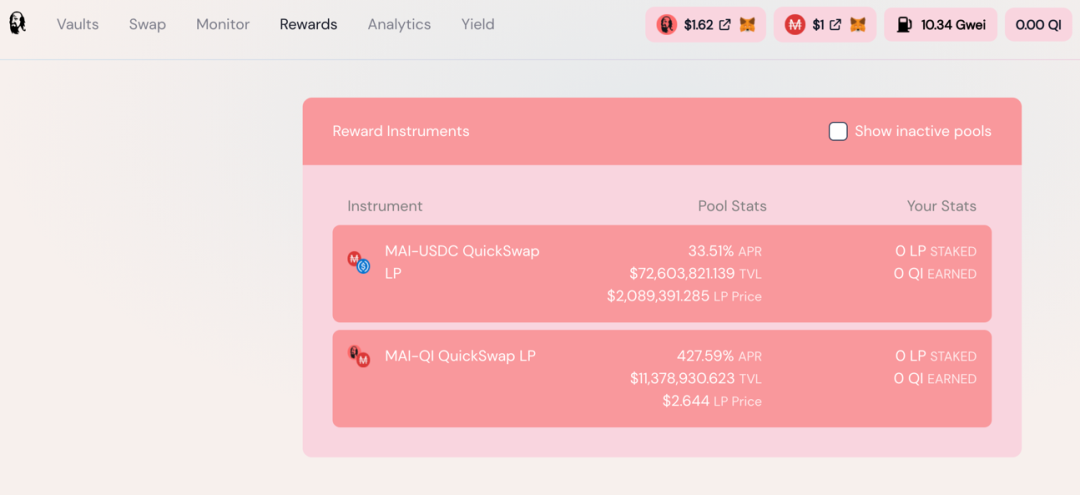Enable Show inactive pools checkbox

click(838, 131)
